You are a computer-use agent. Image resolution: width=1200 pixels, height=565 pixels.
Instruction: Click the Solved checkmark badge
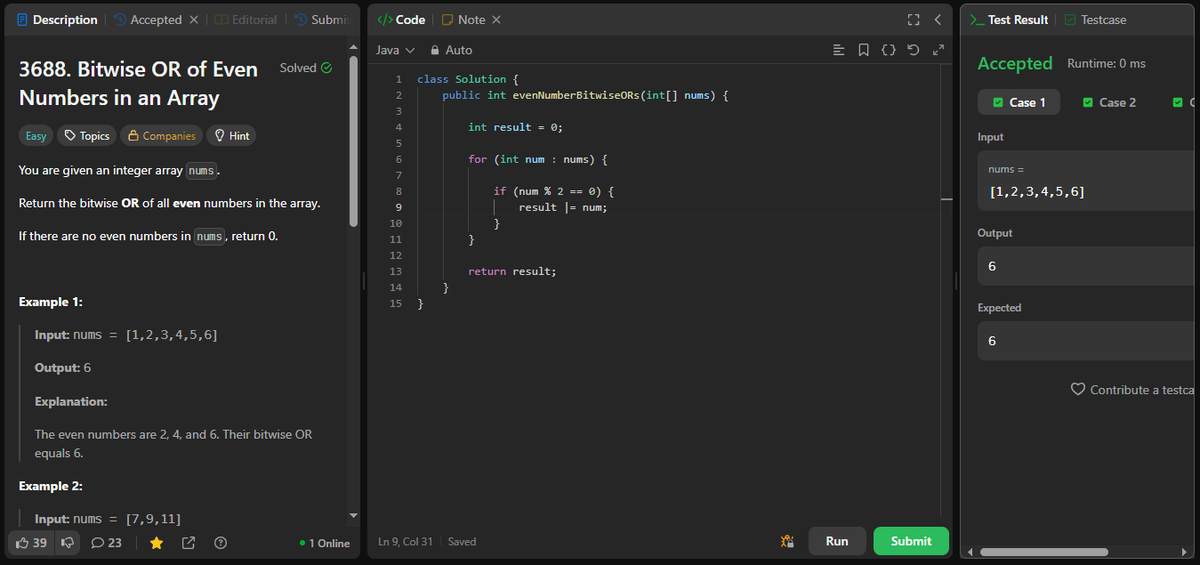306,68
